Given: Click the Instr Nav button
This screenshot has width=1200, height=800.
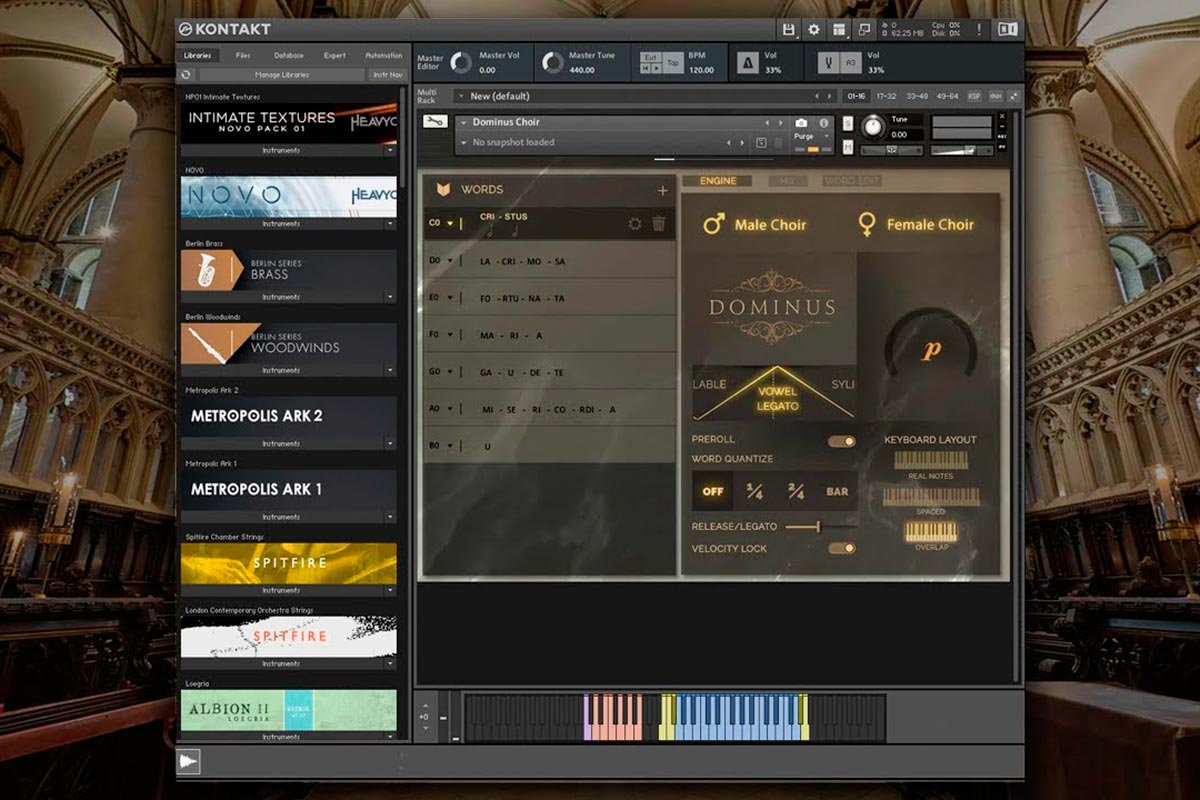Looking at the screenshot, I should coord(386,75).
